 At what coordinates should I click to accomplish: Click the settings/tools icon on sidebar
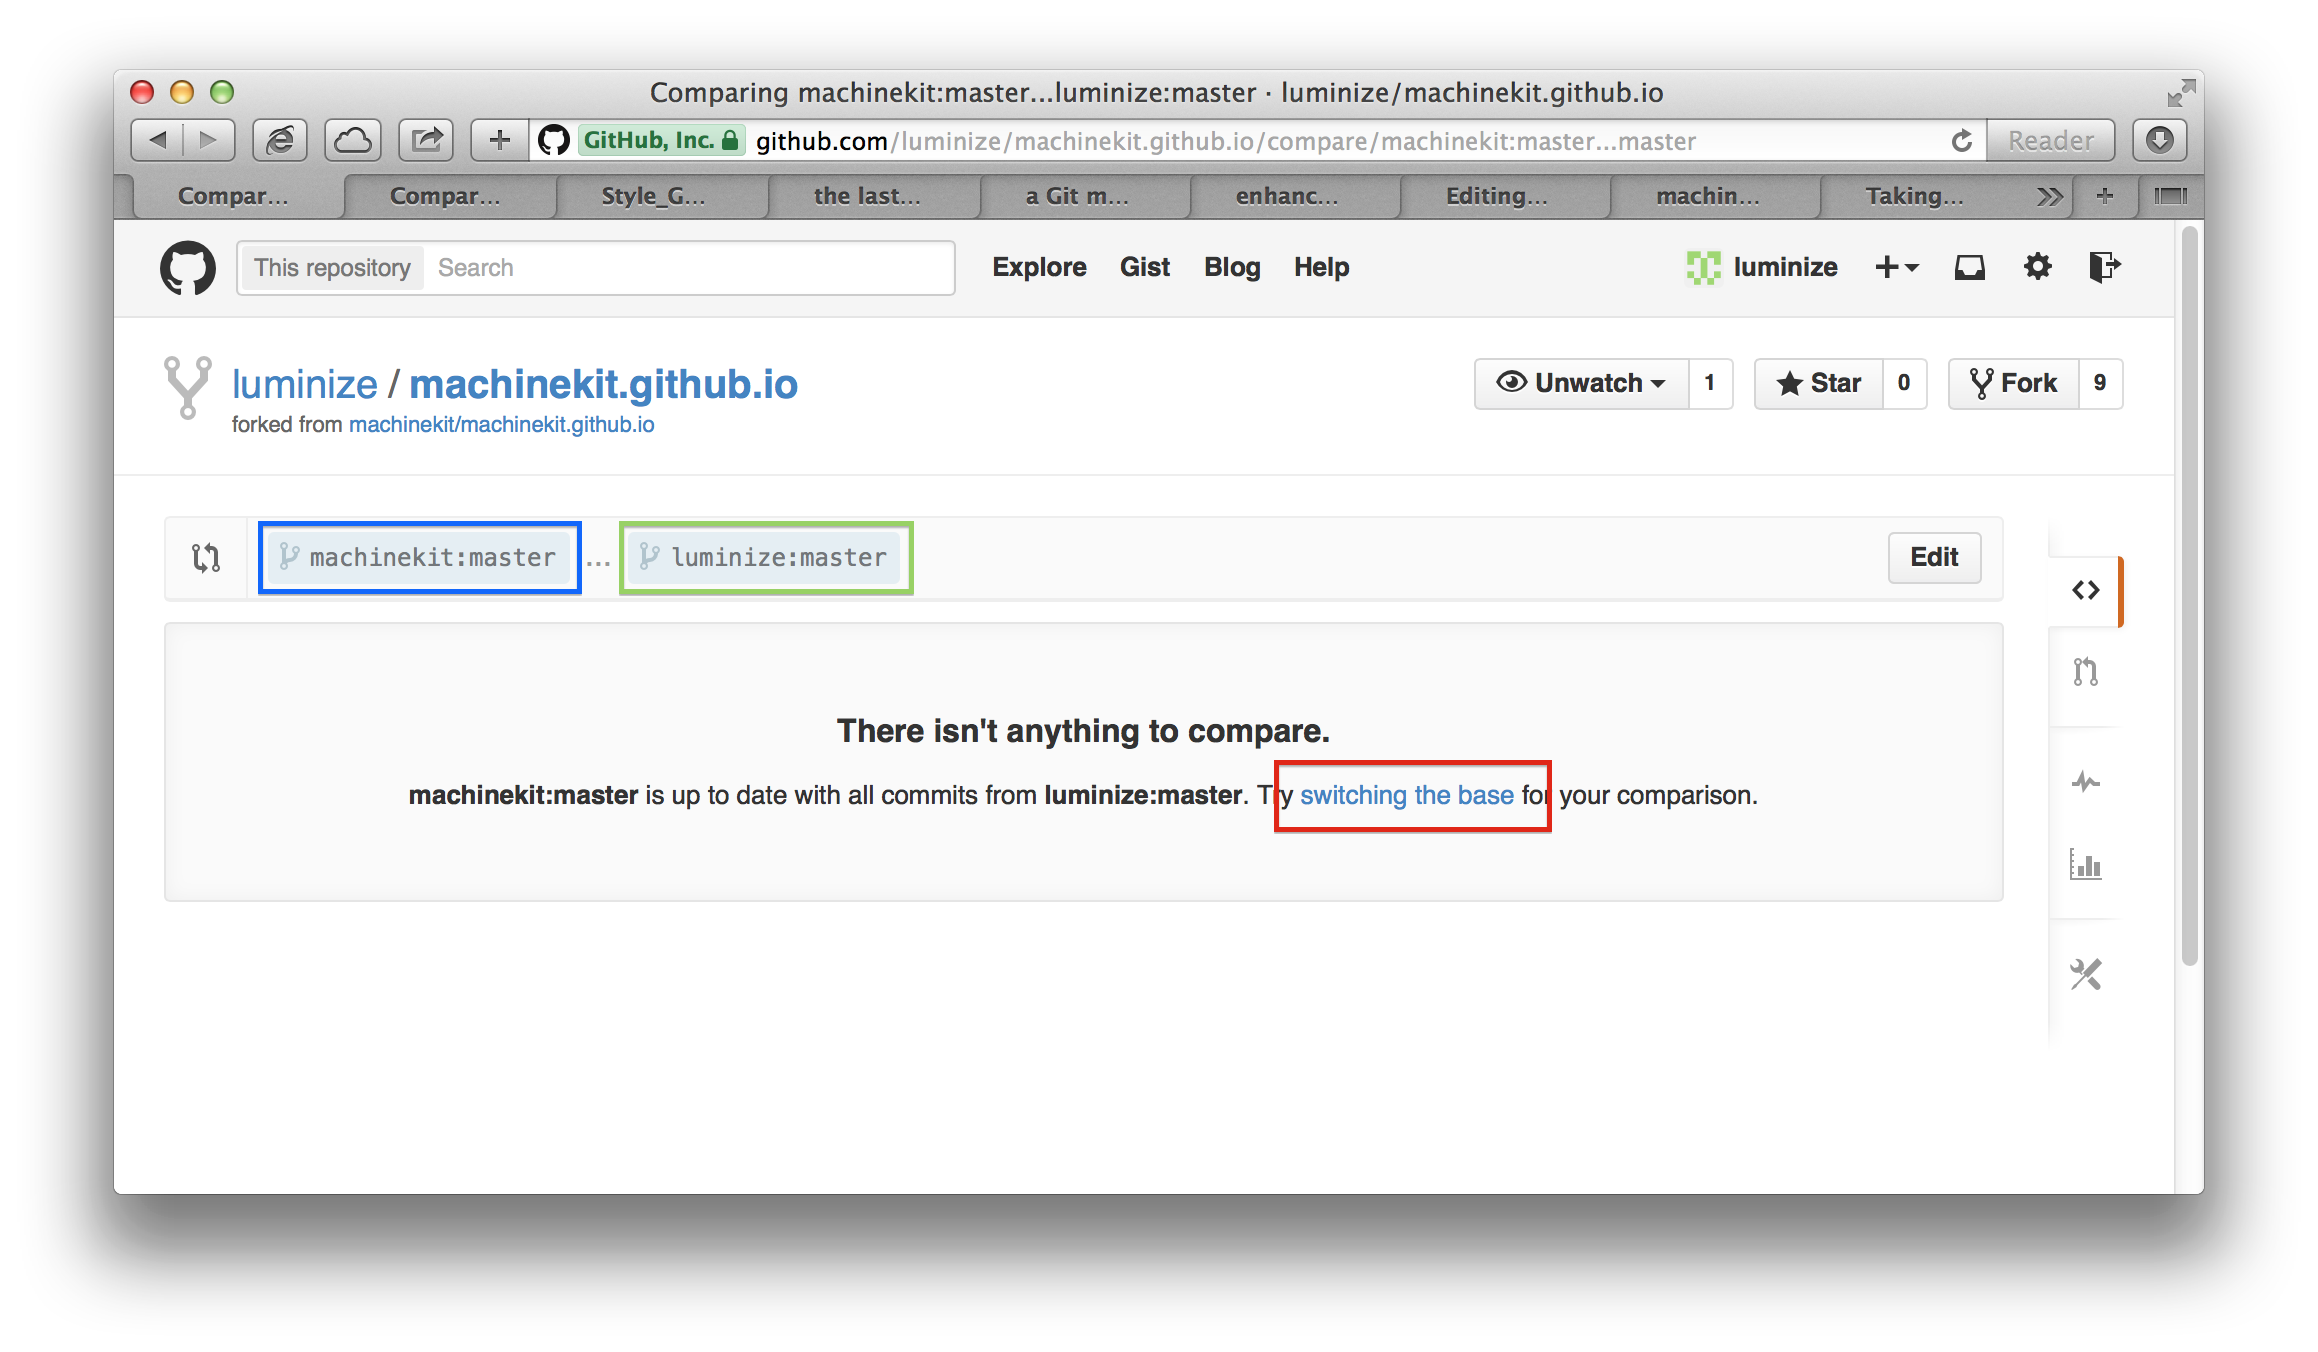[x=2085, y=974]
